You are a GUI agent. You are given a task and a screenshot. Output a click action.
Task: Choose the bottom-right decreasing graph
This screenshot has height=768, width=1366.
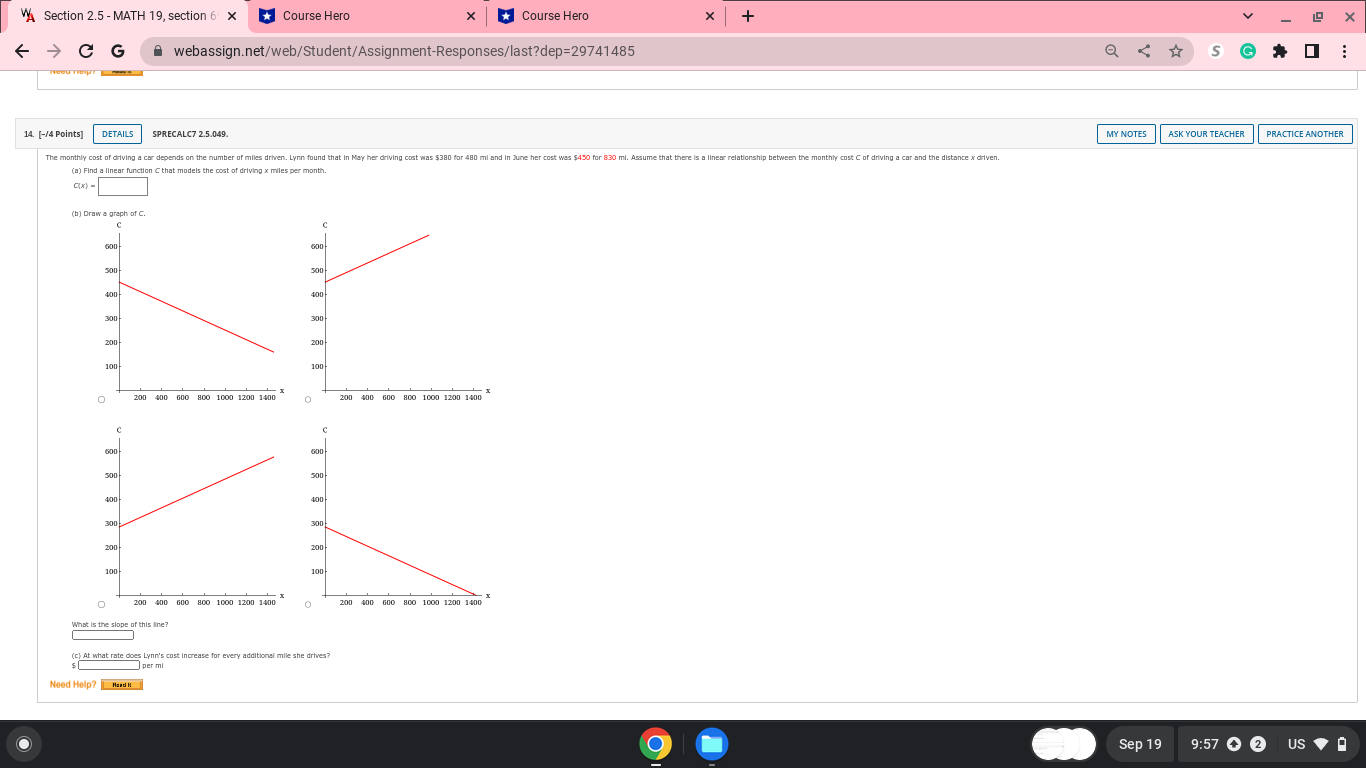click(307, 603)
